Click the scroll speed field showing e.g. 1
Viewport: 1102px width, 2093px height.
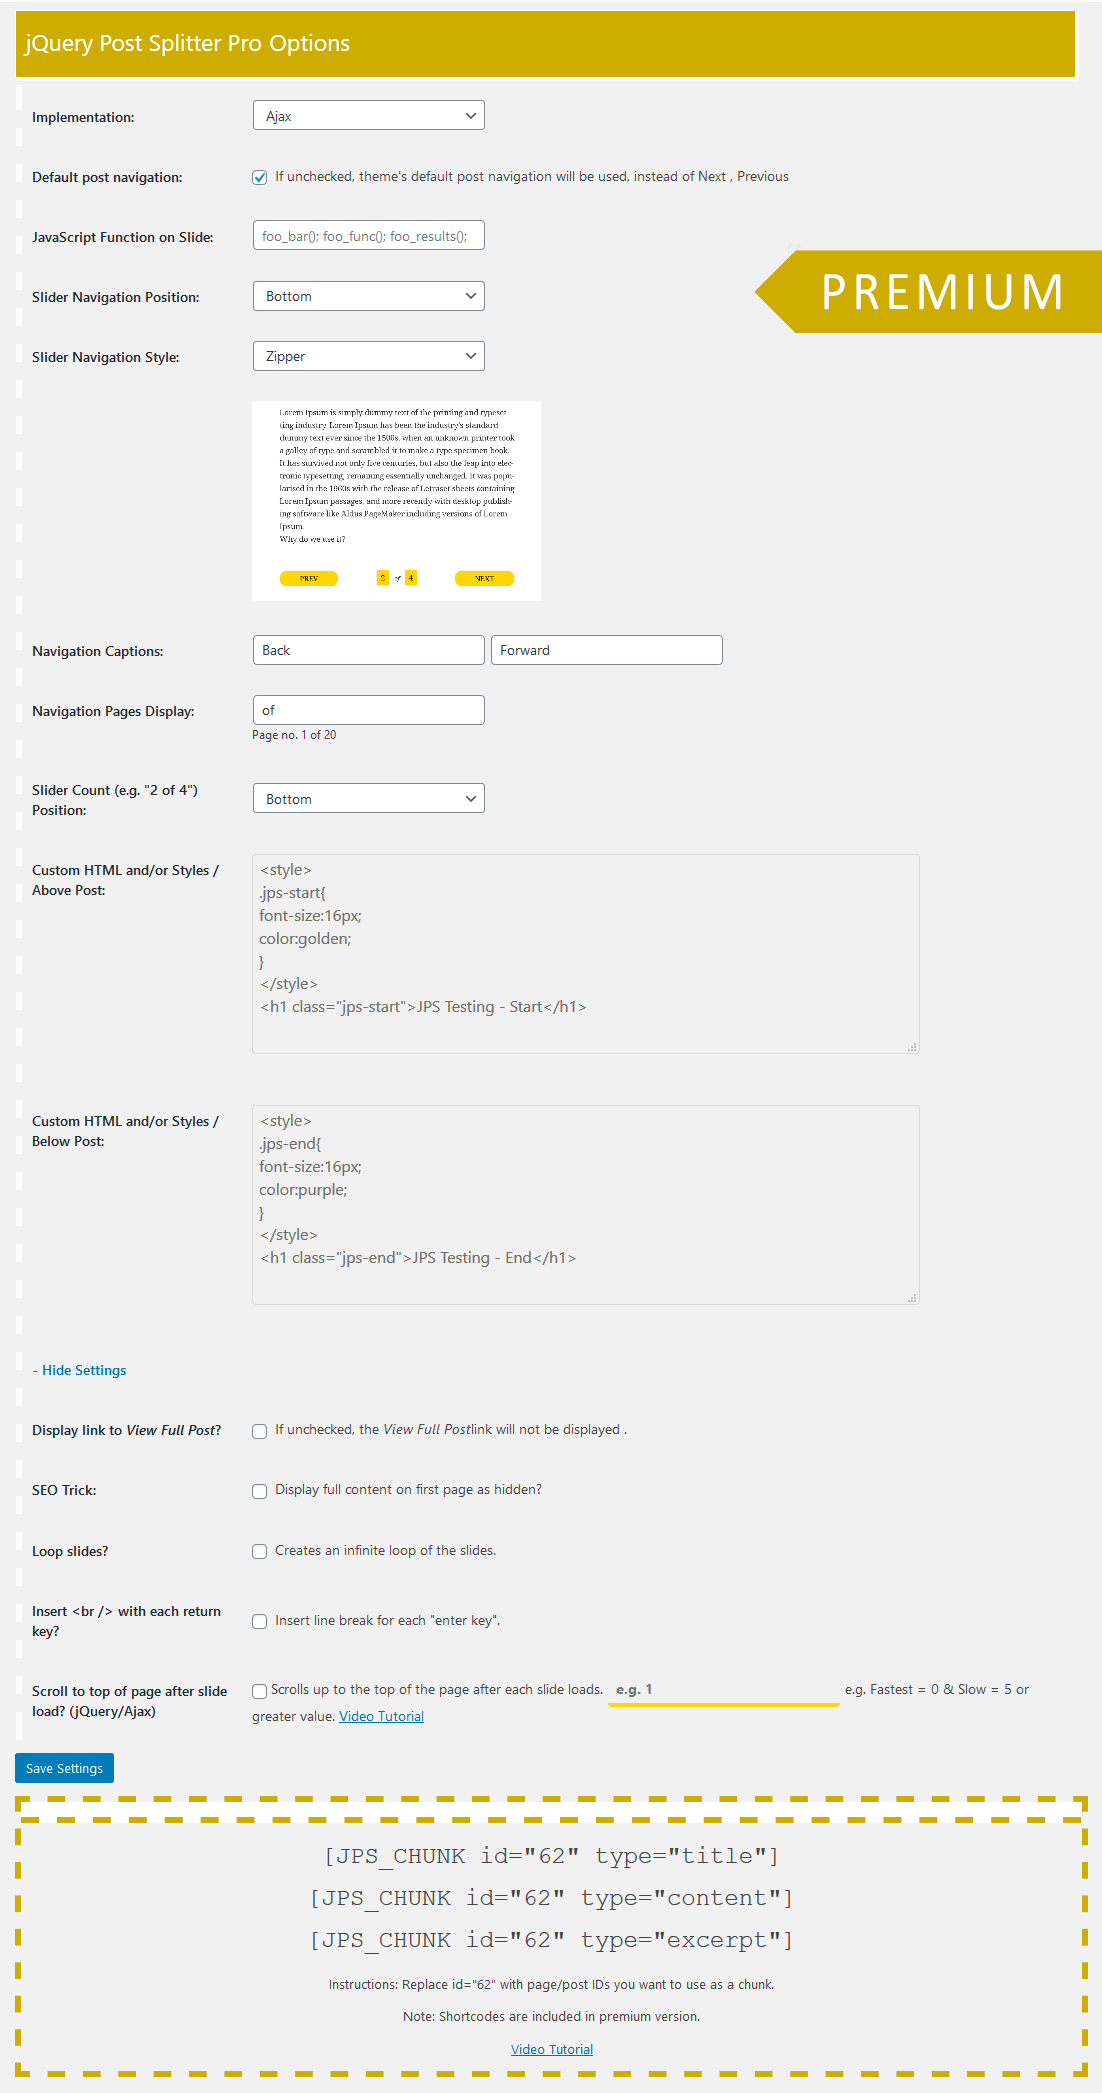[x=724, y=1690]
